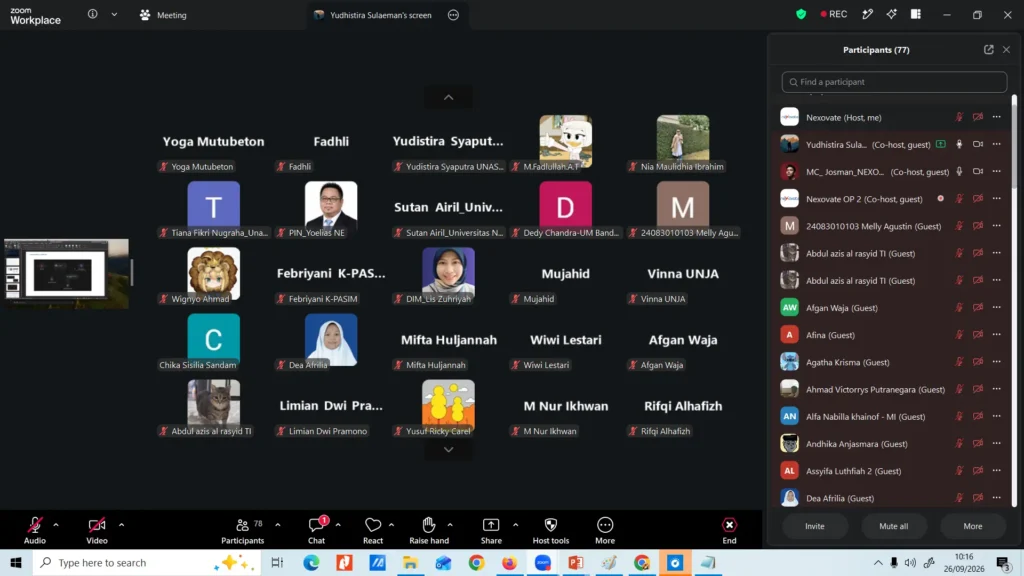
Task: Expand audio settings caret
Action: 56,524
